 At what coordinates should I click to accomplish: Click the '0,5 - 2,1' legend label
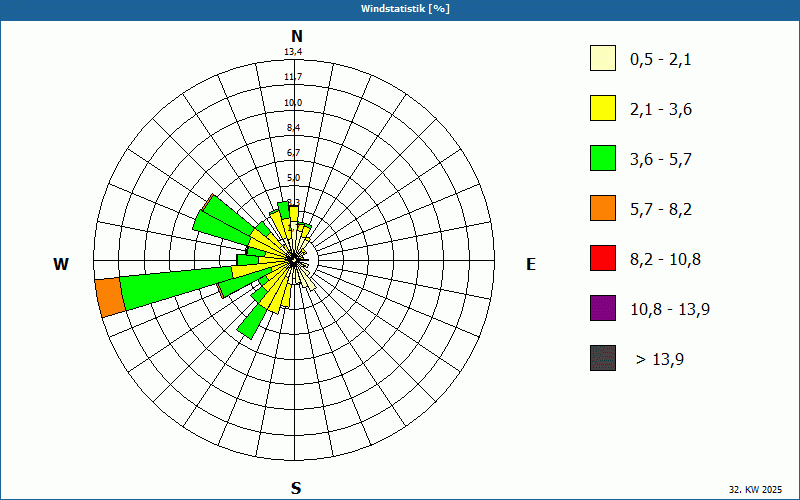tap(661, 60)
